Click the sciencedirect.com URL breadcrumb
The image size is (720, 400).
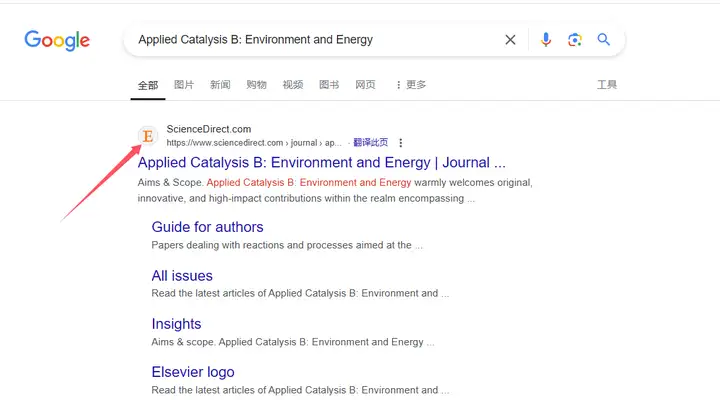tap(254, 143)
